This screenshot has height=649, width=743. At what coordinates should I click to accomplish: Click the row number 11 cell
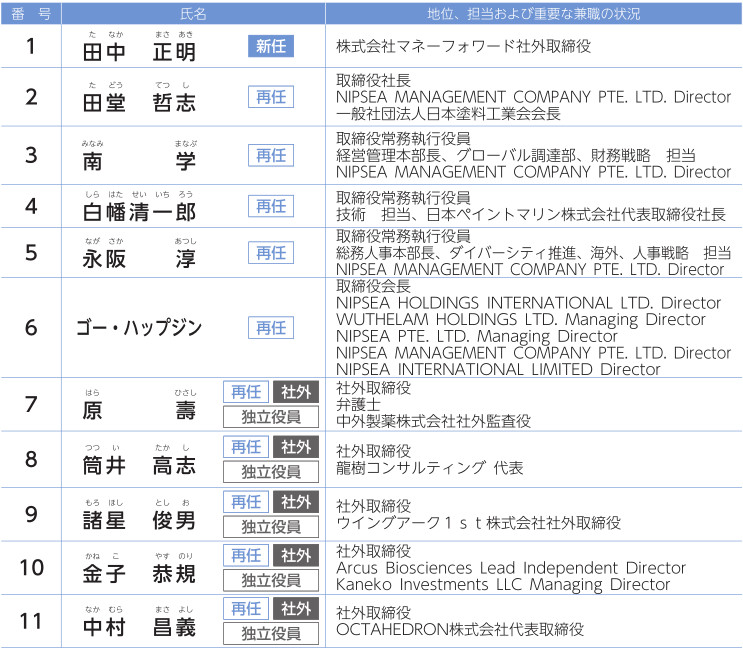[x=31, y=621]
